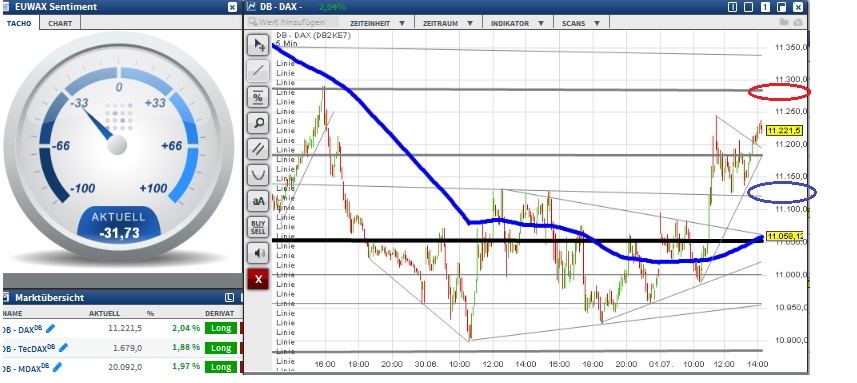The height and width of the screenshot is (383, 857).
Task: Open the DB - MDAX row link
Action: point(26,367)
